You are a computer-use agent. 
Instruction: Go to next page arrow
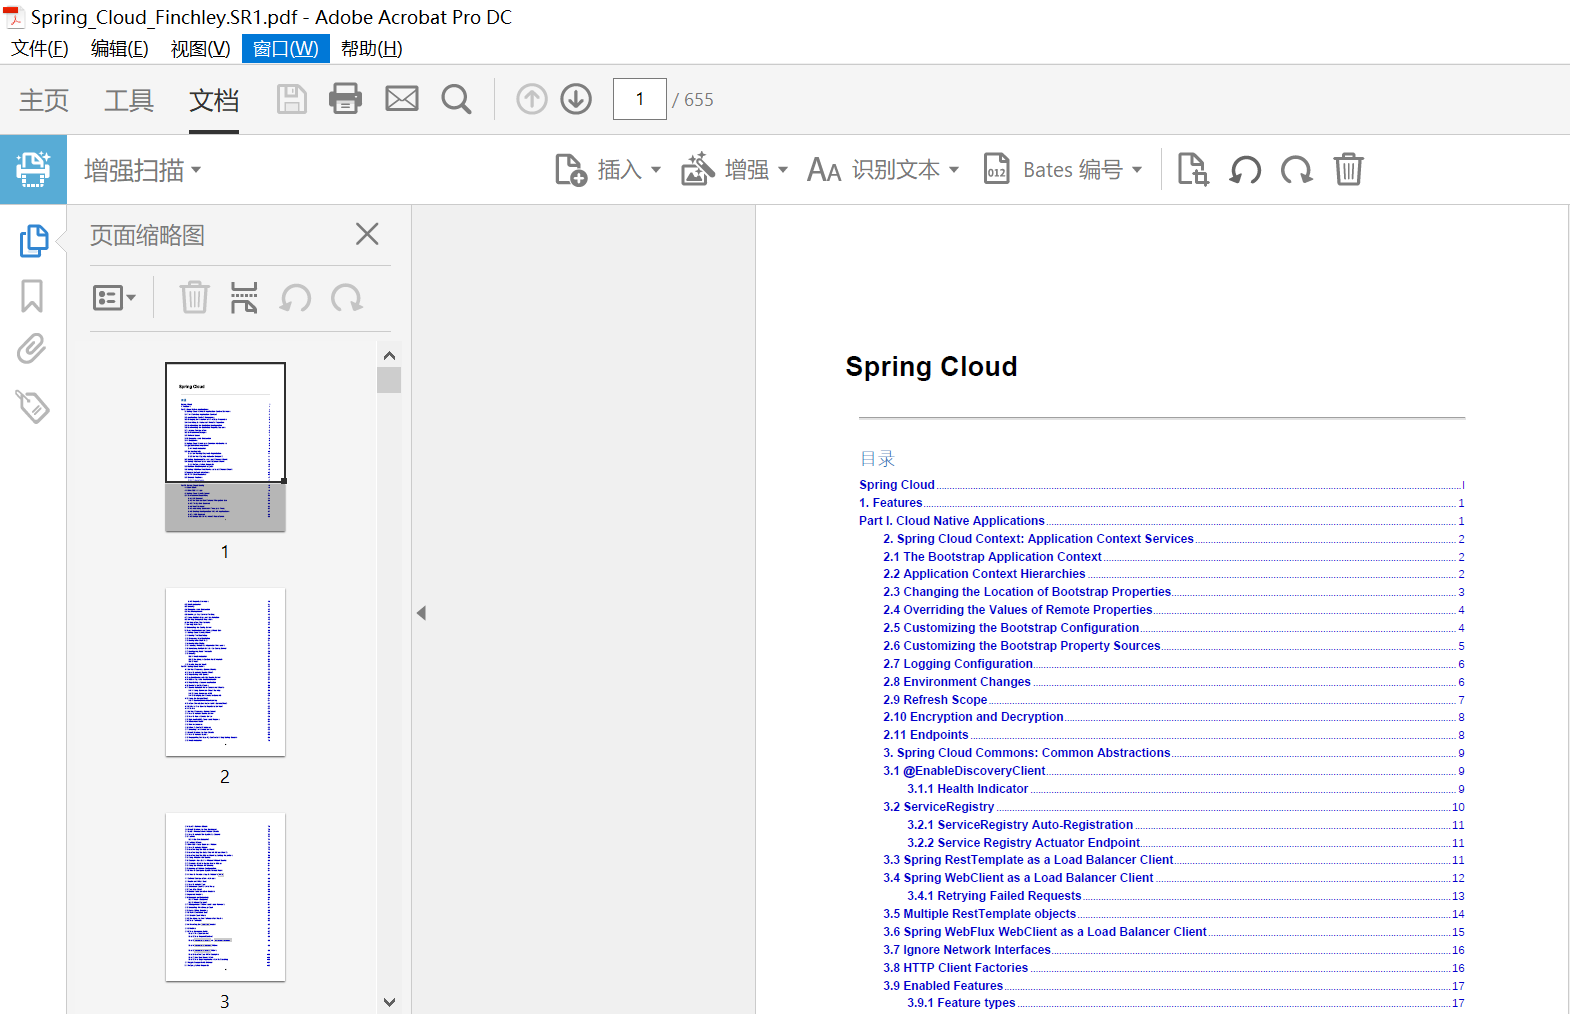click(x=576, y=99)
